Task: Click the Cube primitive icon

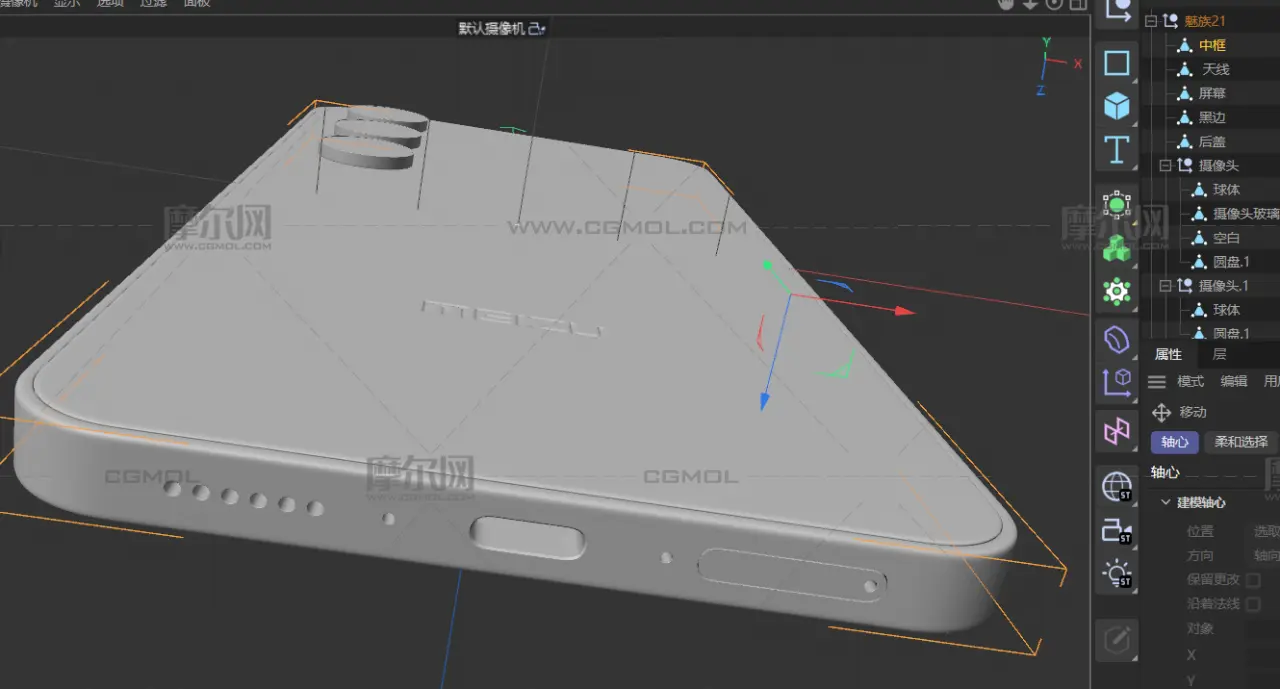Action: click(x=1116, y=106)
